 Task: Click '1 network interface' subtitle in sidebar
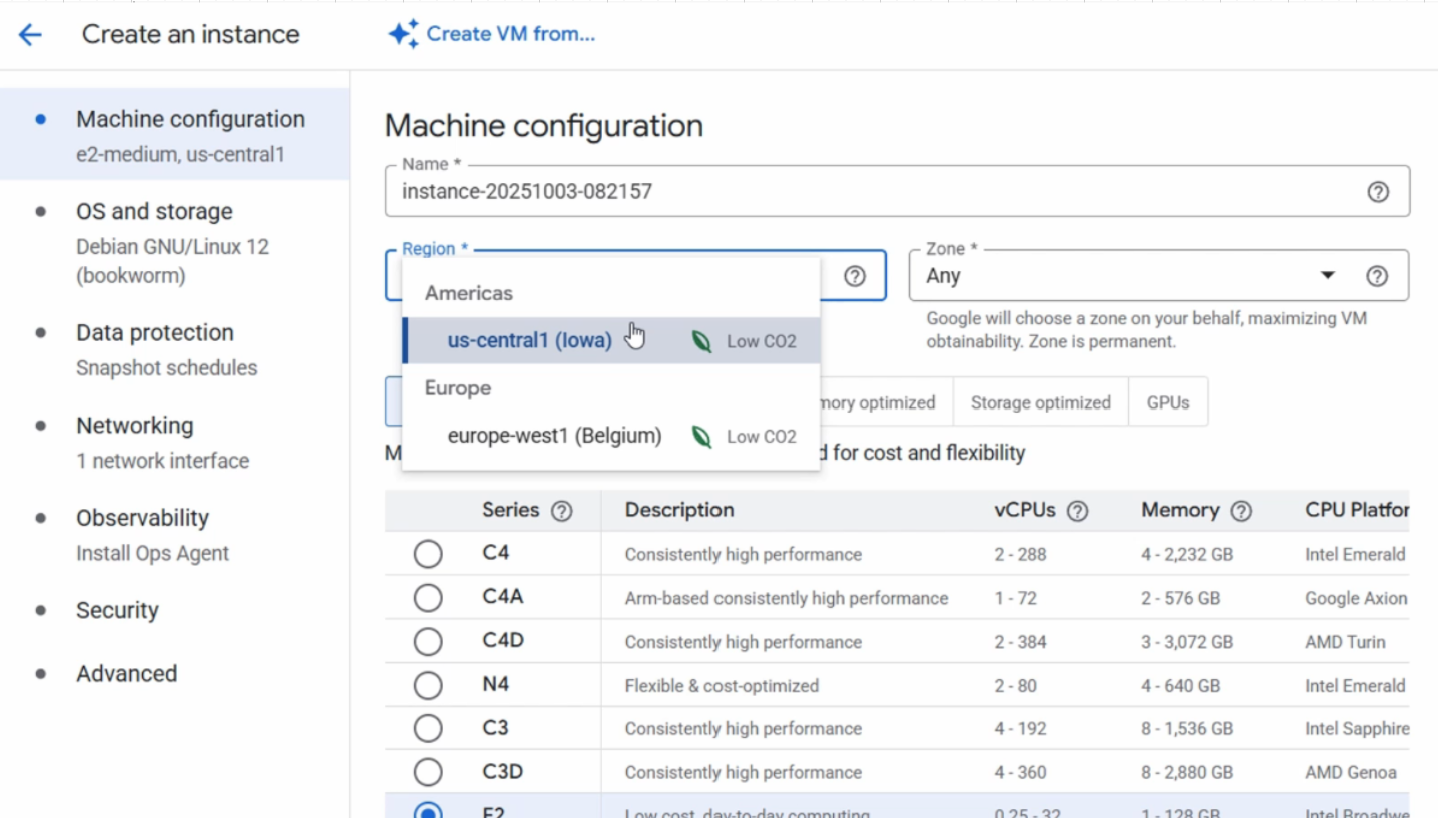coord(162,461)
